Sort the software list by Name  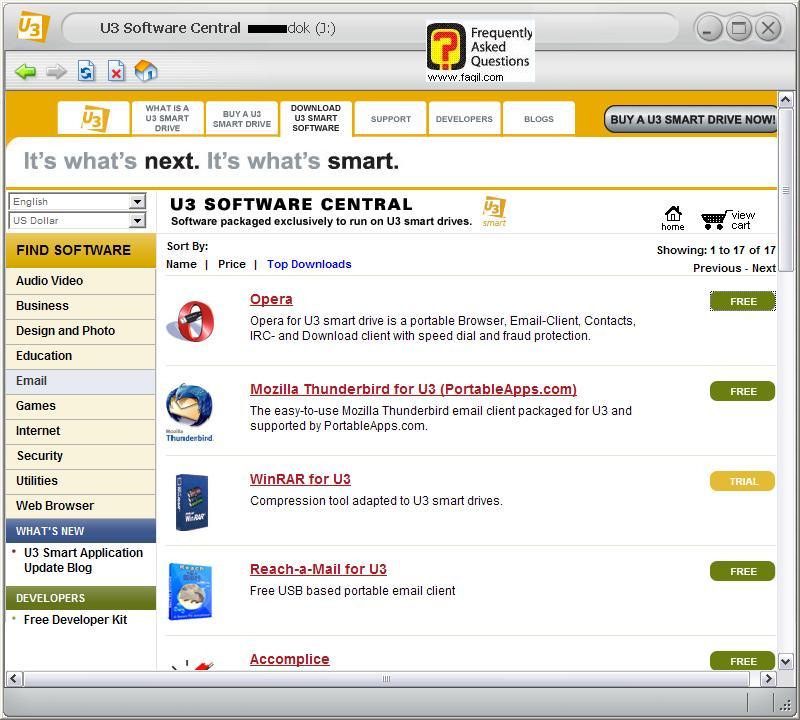tap(181, 264)
